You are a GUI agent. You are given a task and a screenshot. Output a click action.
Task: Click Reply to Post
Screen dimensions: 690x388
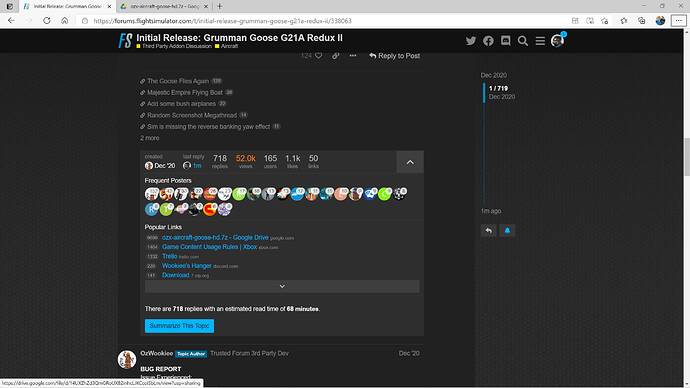(395, 56)
